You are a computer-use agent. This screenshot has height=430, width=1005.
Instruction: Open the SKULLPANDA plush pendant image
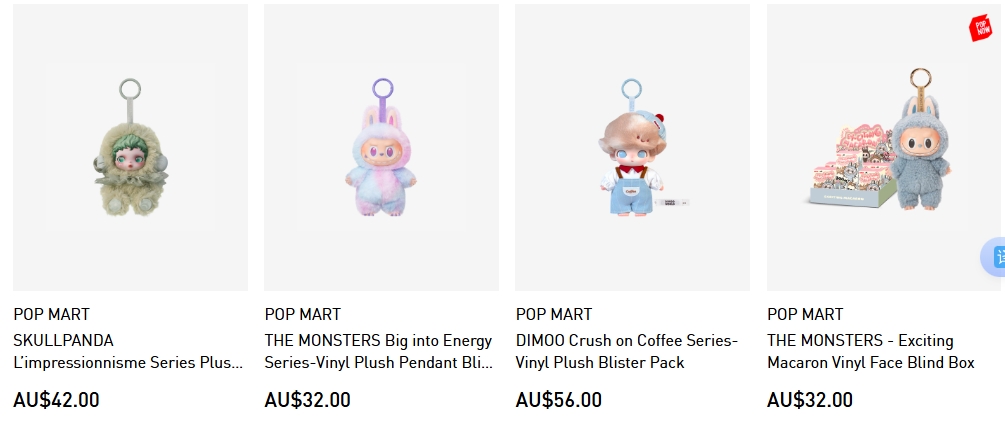(130, 147)
